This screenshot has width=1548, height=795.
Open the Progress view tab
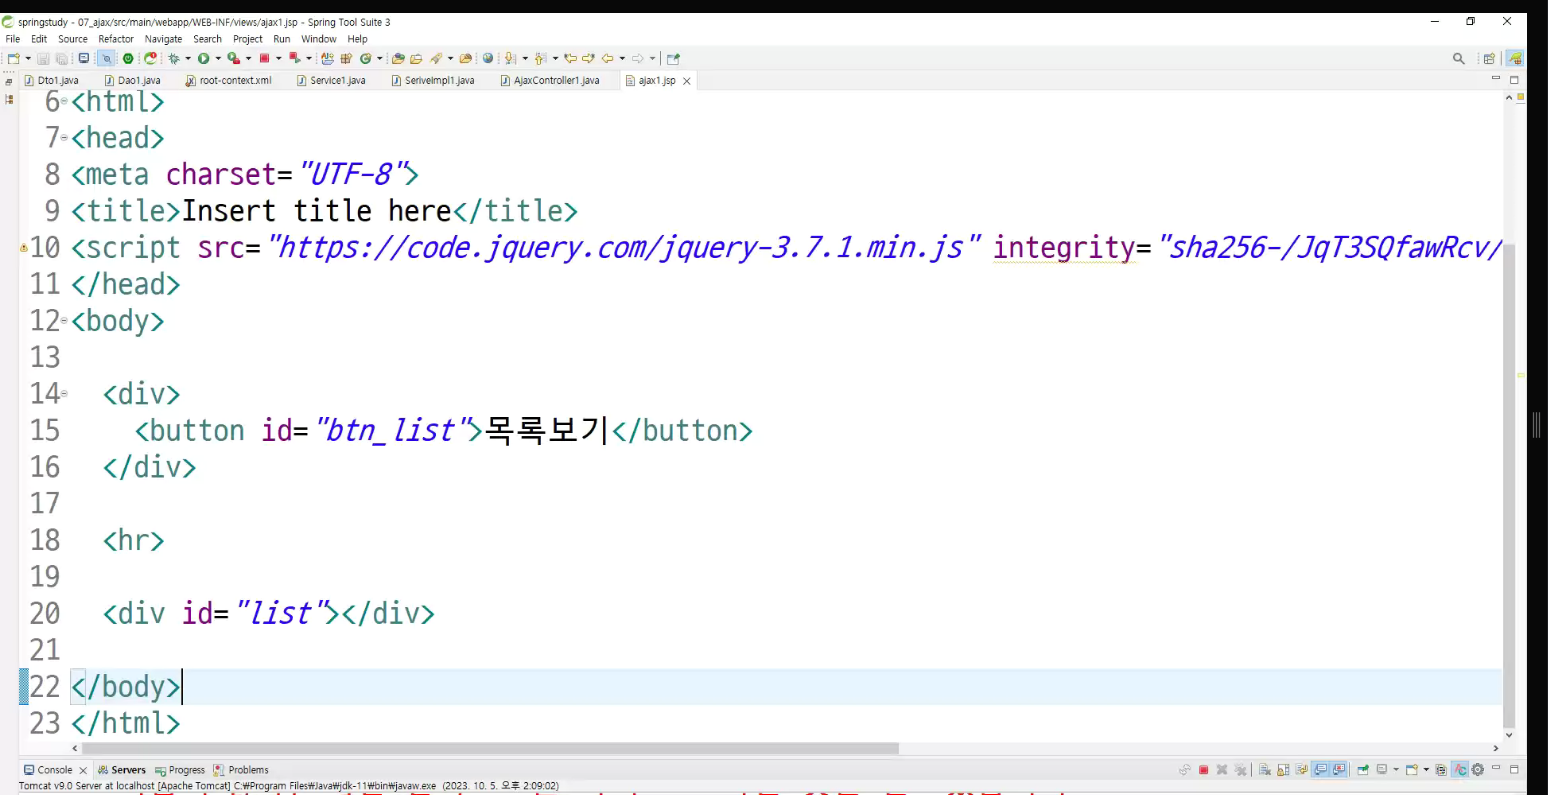point(180,770)
